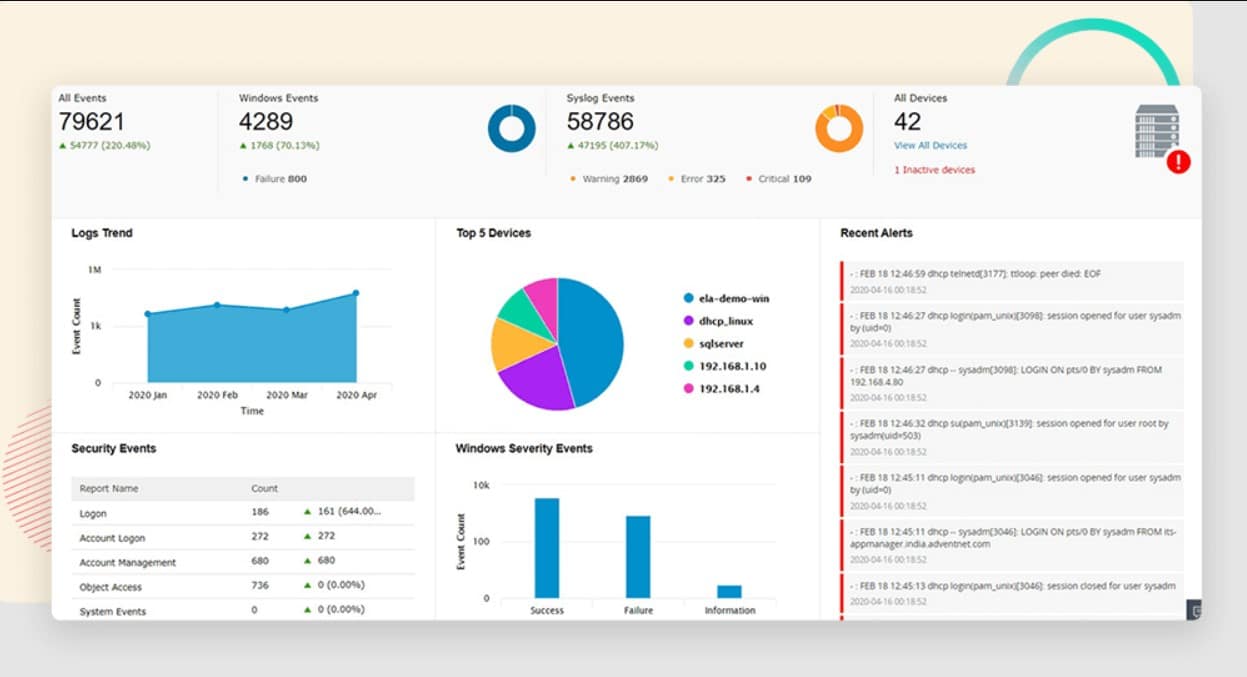The width and height of the screenshot is (1247, 677).
Task: Open the System Events report row
Action: [x=243, y=610]
